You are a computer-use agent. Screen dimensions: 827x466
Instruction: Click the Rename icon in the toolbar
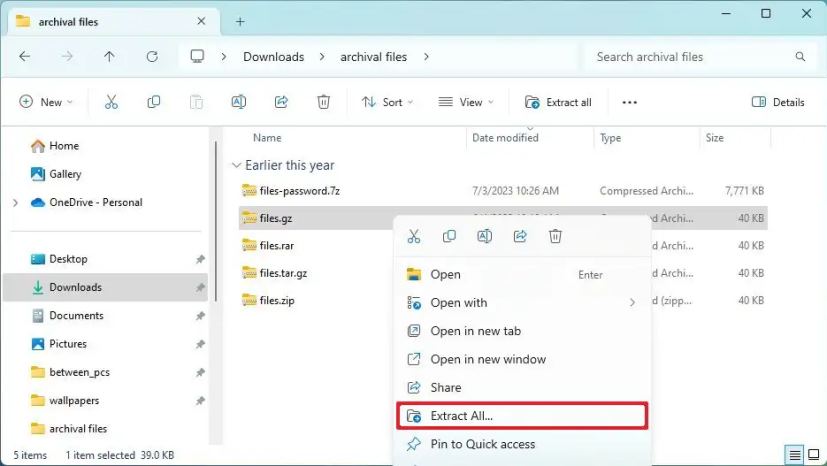coord(239,102)
